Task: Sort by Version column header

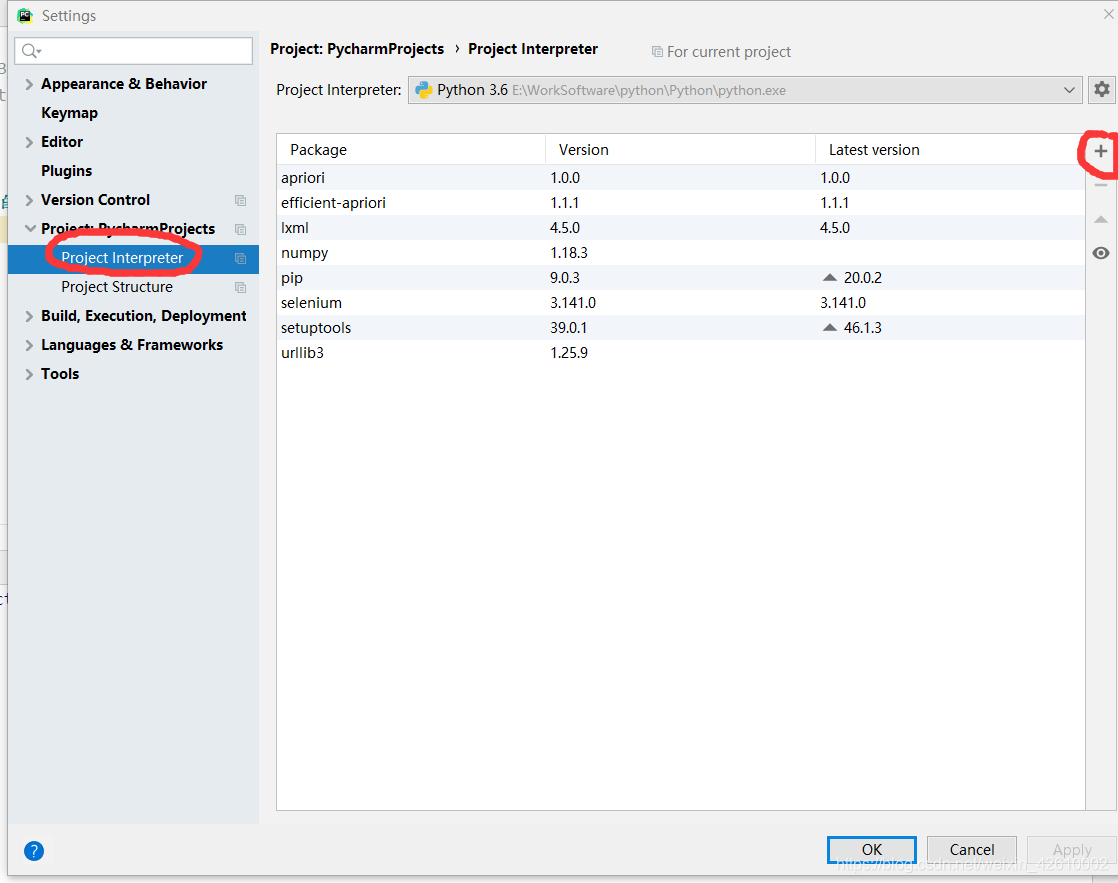Action: 680,150
